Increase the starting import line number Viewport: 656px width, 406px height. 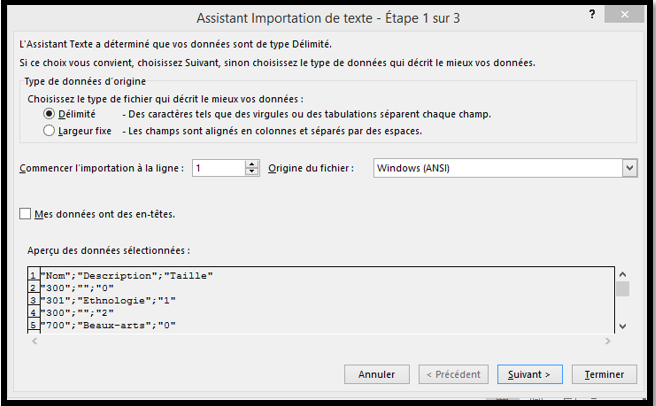[252, 164]
